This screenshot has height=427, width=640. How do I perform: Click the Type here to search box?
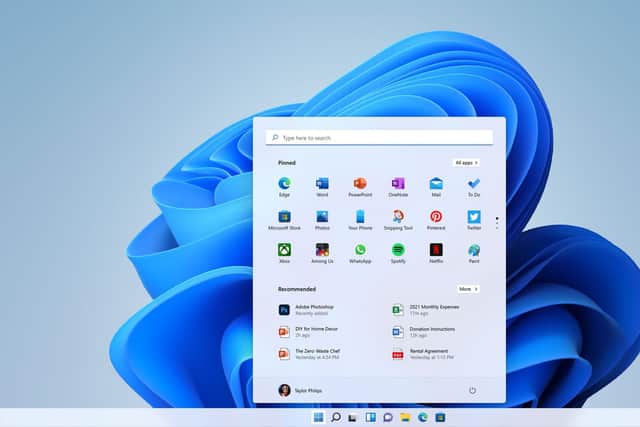pos(379,138)
